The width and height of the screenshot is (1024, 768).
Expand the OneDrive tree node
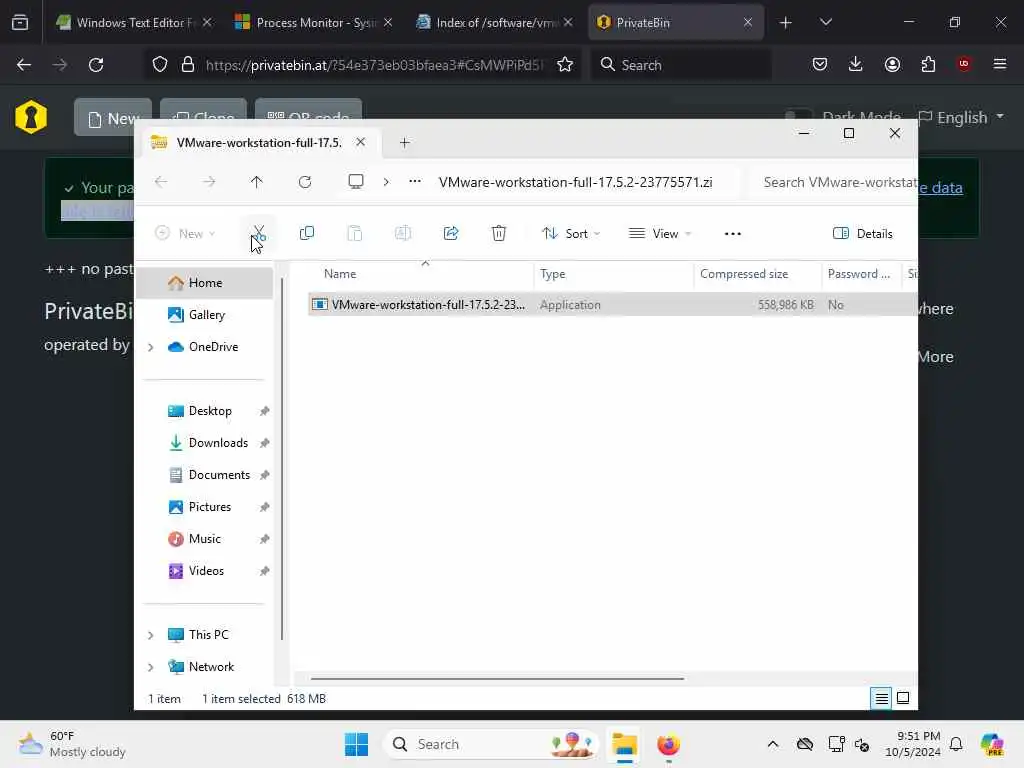tap(151, 347)
